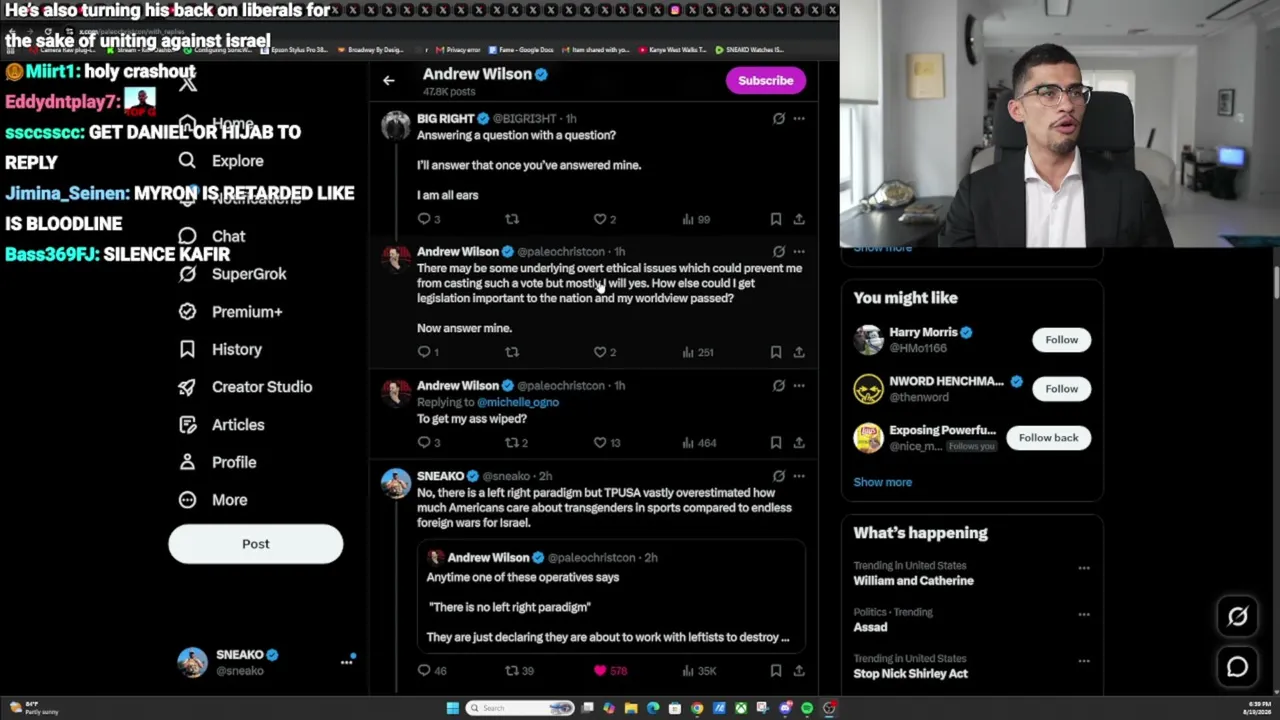The height and width of the screenshot is (720, 1280).
Task: Bookmark the reply to @michelle_ogno
Action: pyautogui.click(x=775, y=442)
